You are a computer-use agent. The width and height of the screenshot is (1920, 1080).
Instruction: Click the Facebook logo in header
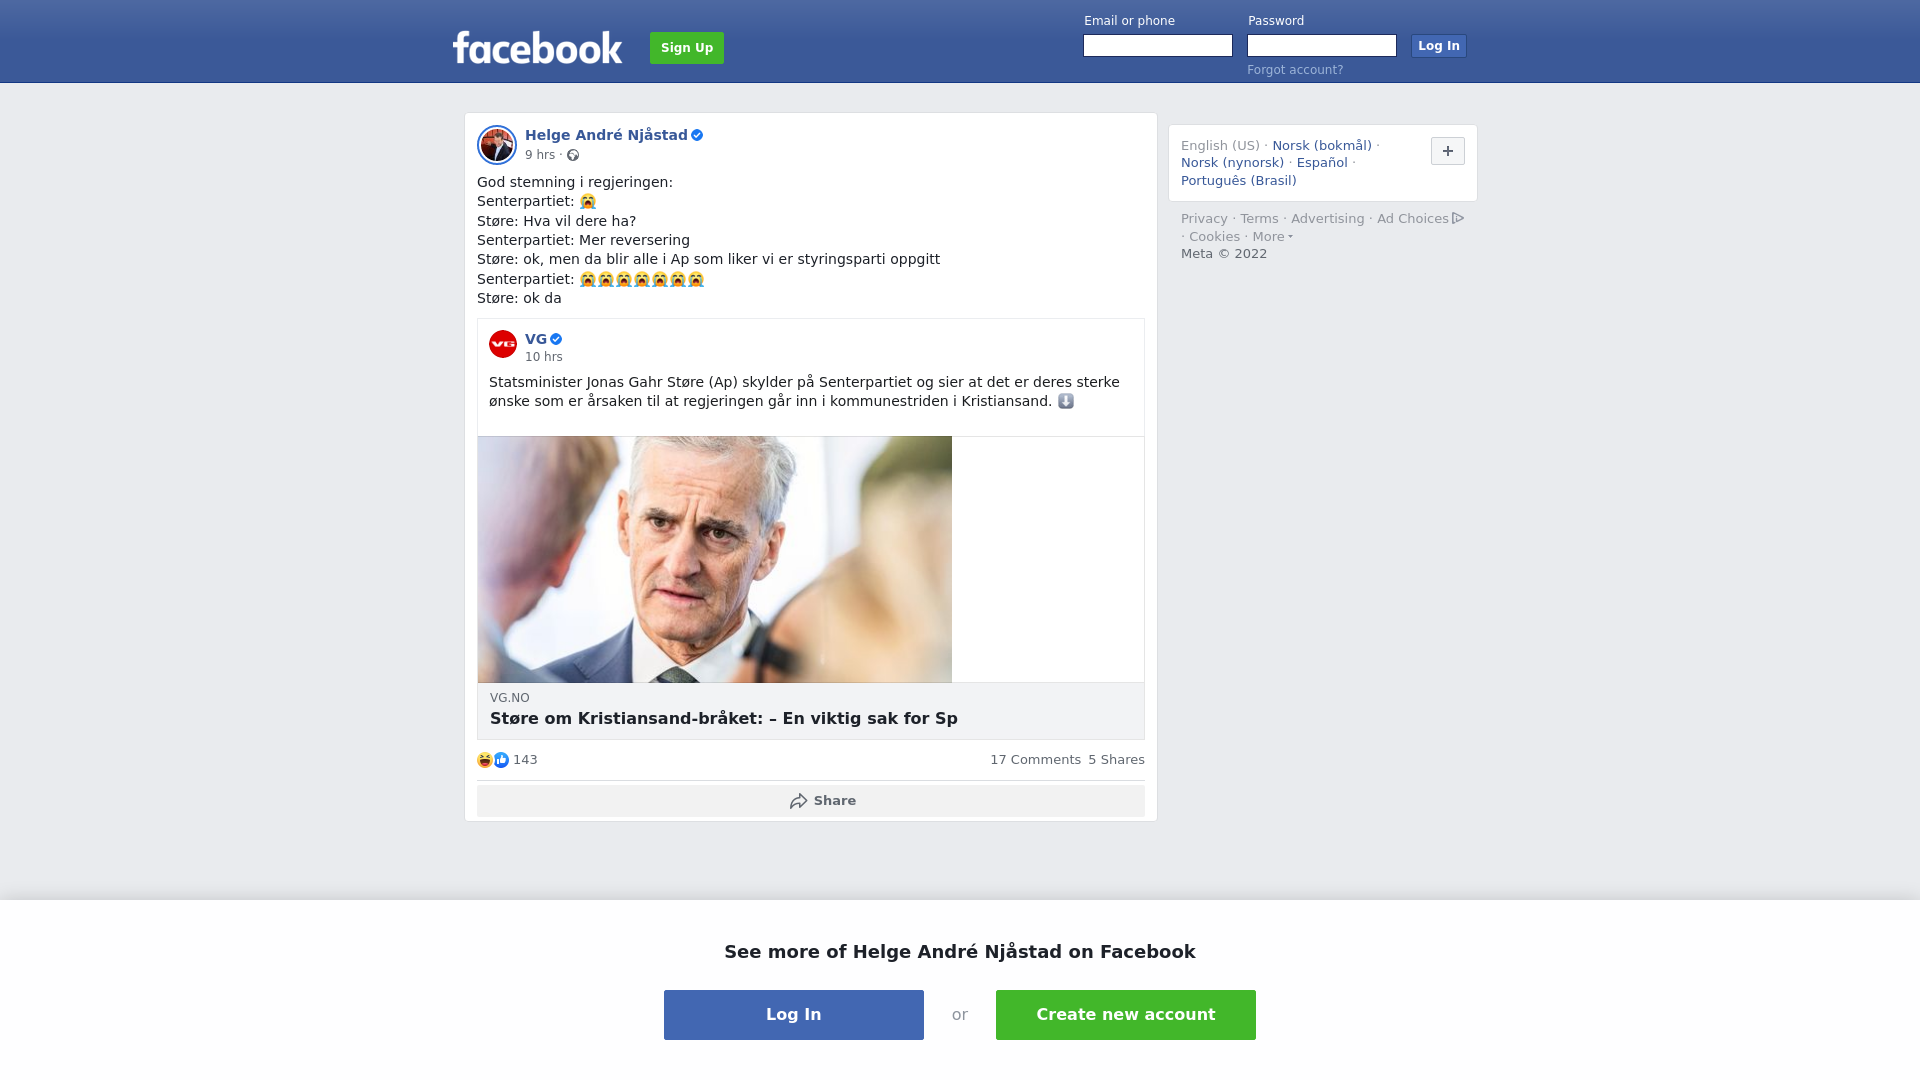click(x=537, y=47)
